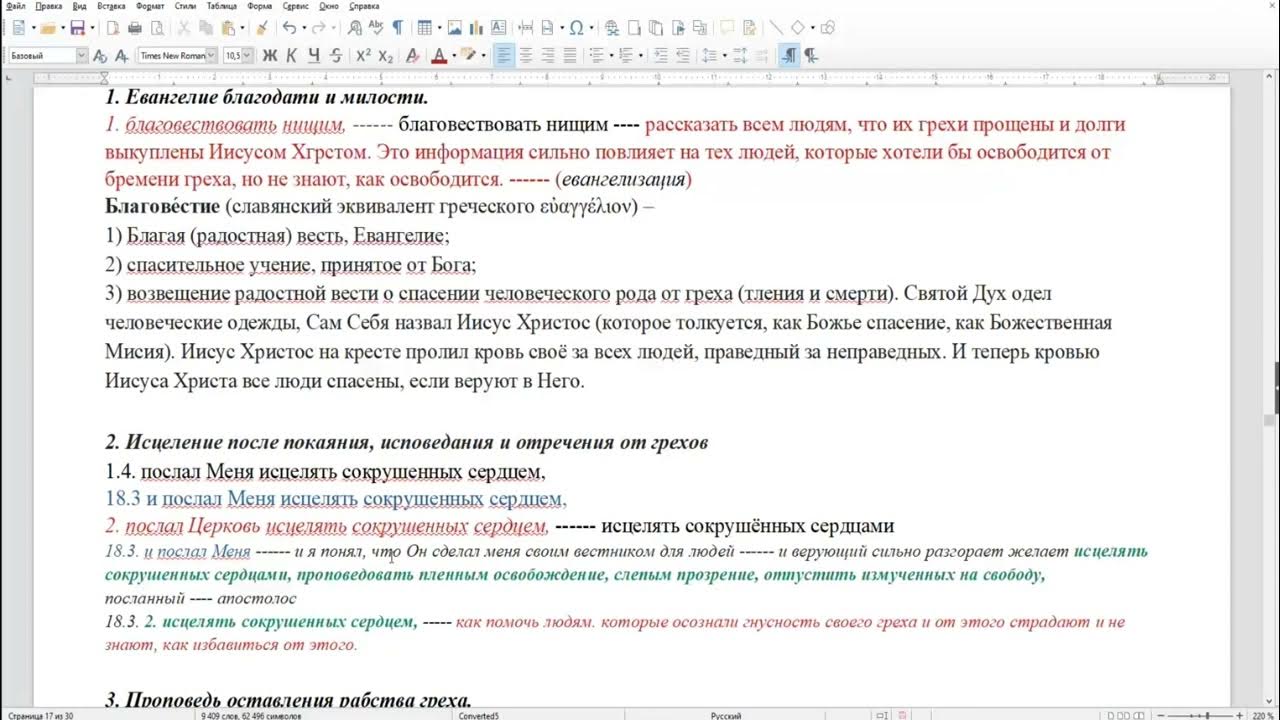Image resolution: width=1280 pixels, height=720 pixels.
Task: Click the New Style from Selection icon
Action: pyautogui.click(x=122, y=56)
